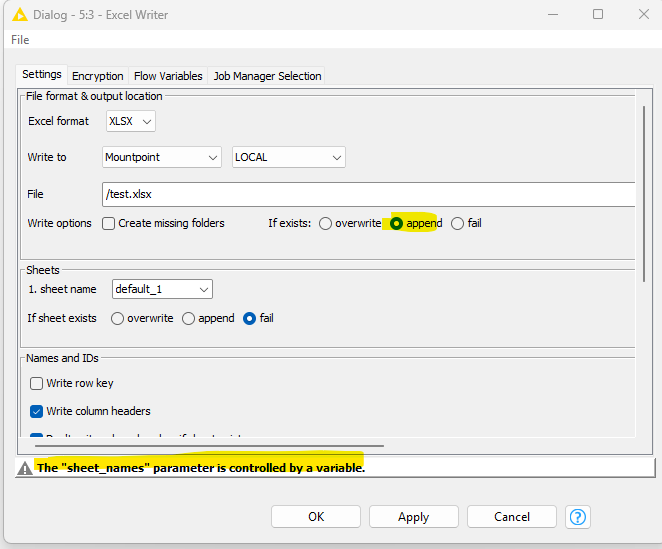Click the blue help question mark icon
Image resolution: width=662 pixels, height=549 pixels.
point(577,517)
